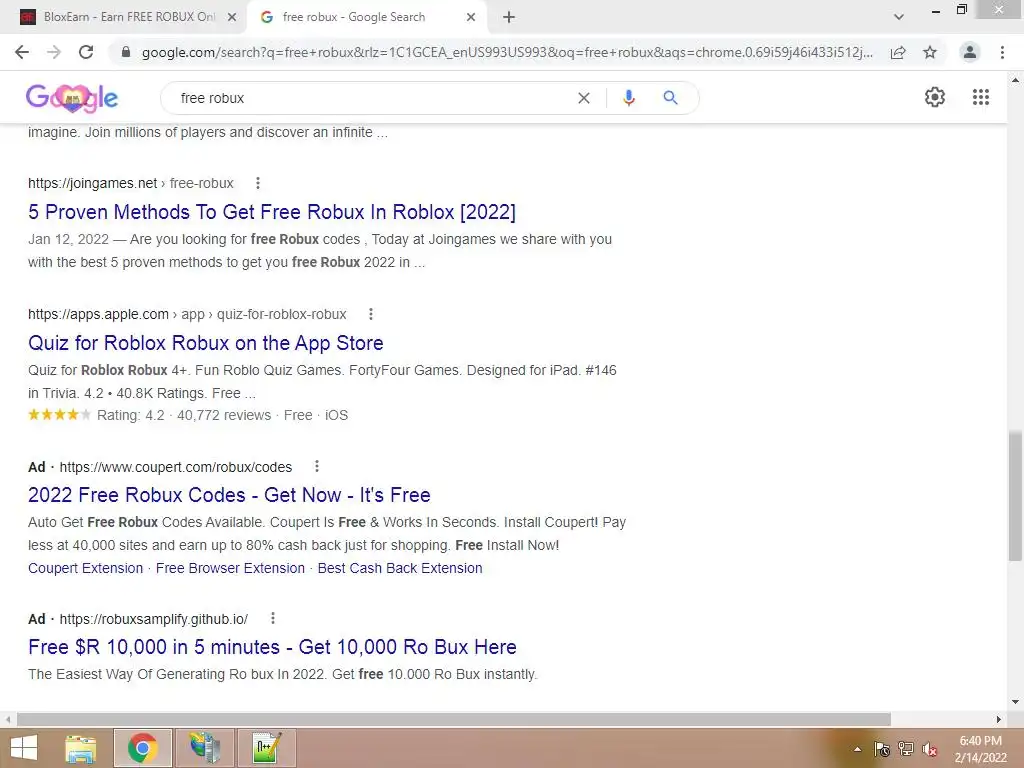Click the horizontal scrollbar thumb
Viewport: 1024px width, 768px height.
tap(454, 719)
